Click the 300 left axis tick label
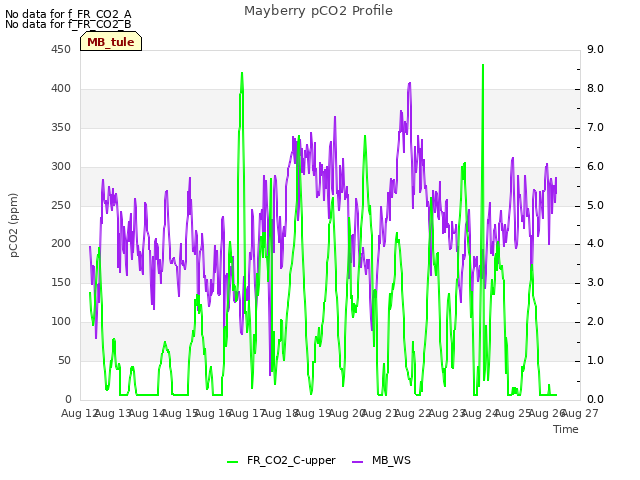640x480 pixels. point(61,167)
